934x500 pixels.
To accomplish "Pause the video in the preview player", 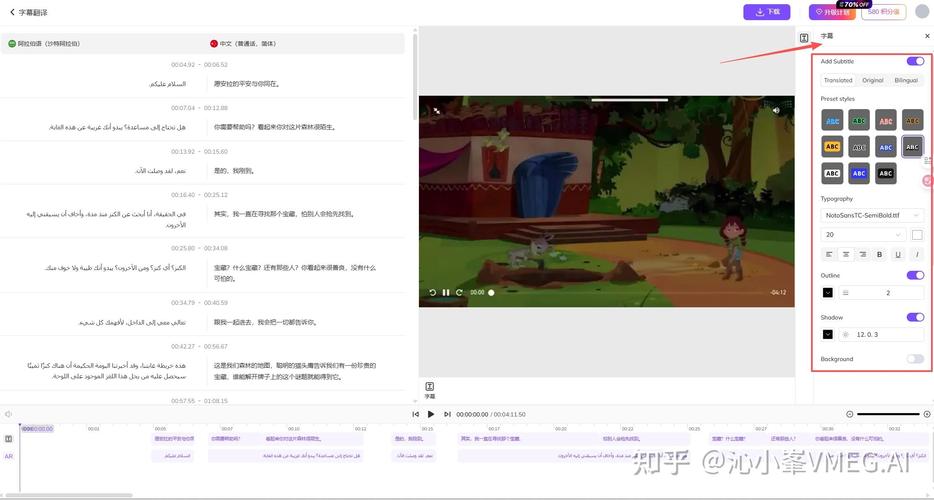I will click(x=446, y=293).
